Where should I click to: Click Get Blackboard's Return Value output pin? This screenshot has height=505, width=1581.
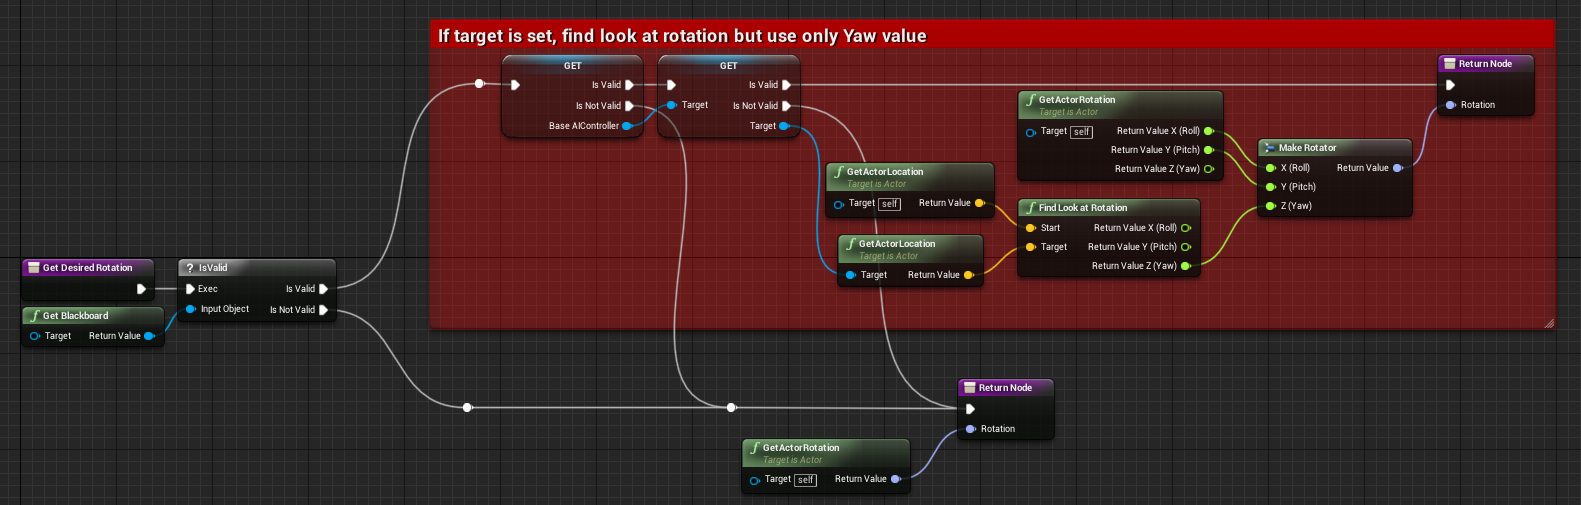(x=149, y=336)
